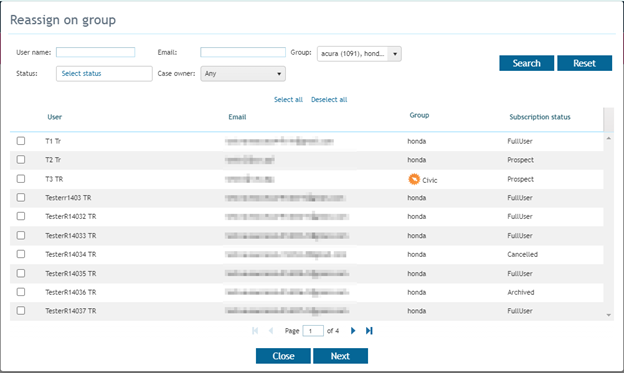Viewport: 624px width, 373px height.
Task: Open the Select status field
Action: 104,74
